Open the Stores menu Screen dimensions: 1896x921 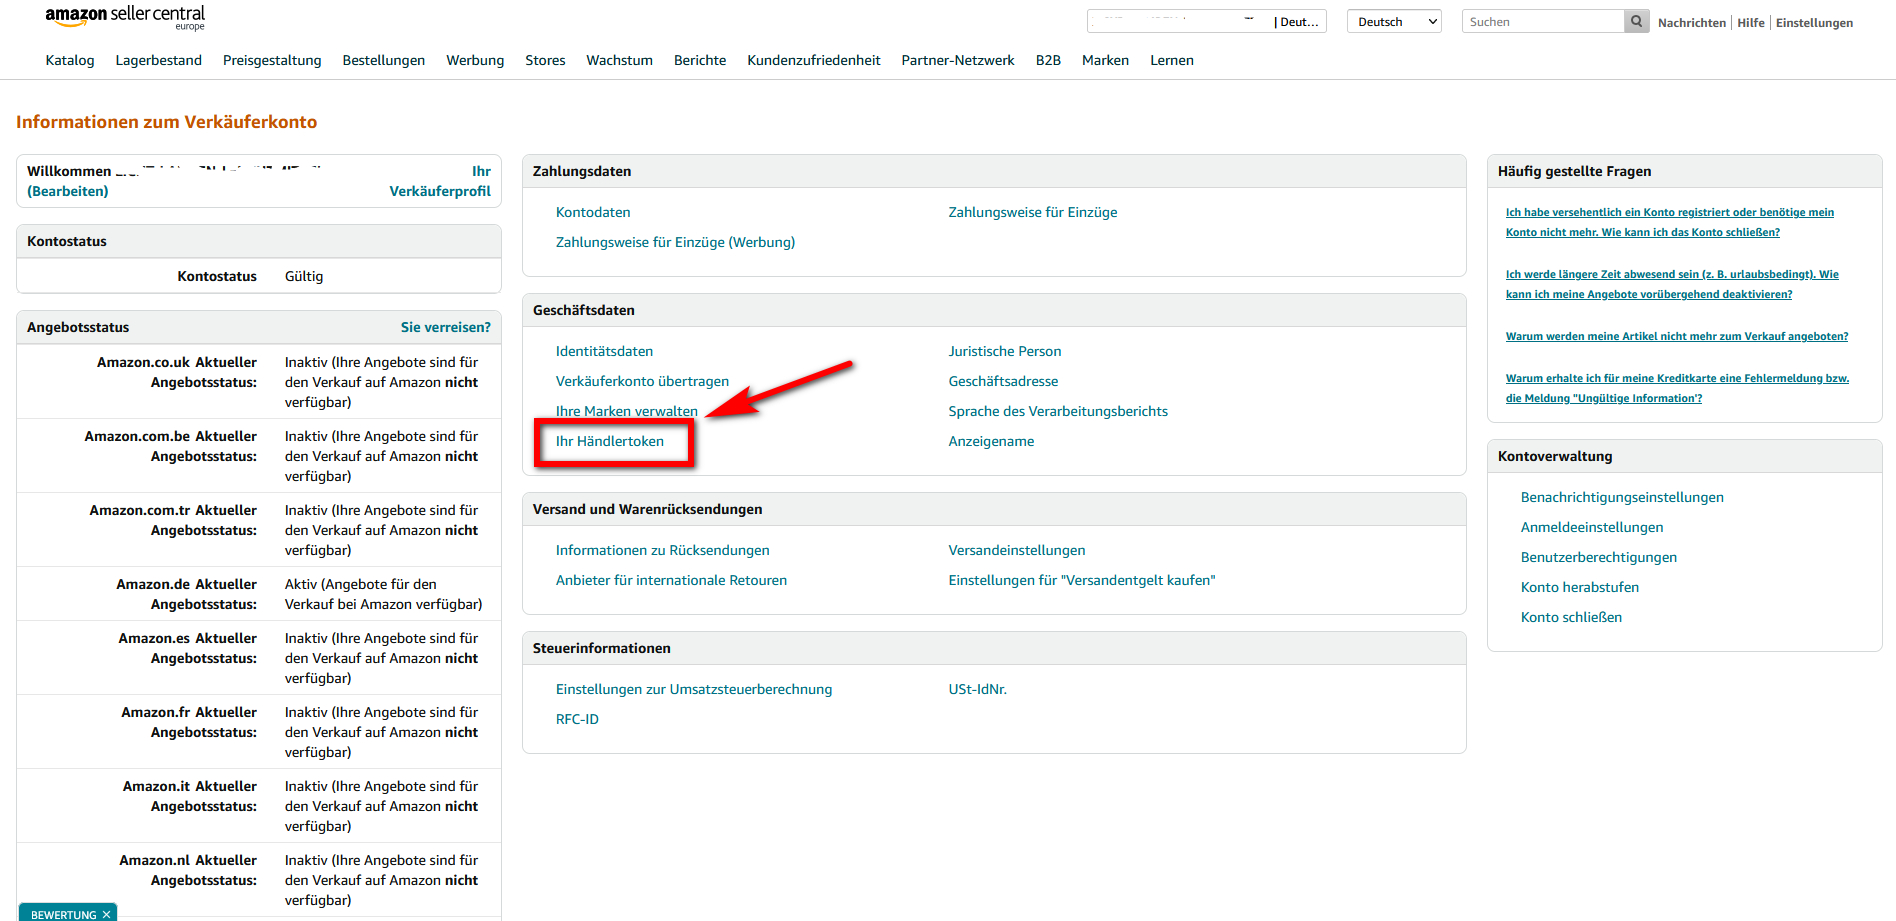point(545,60)
